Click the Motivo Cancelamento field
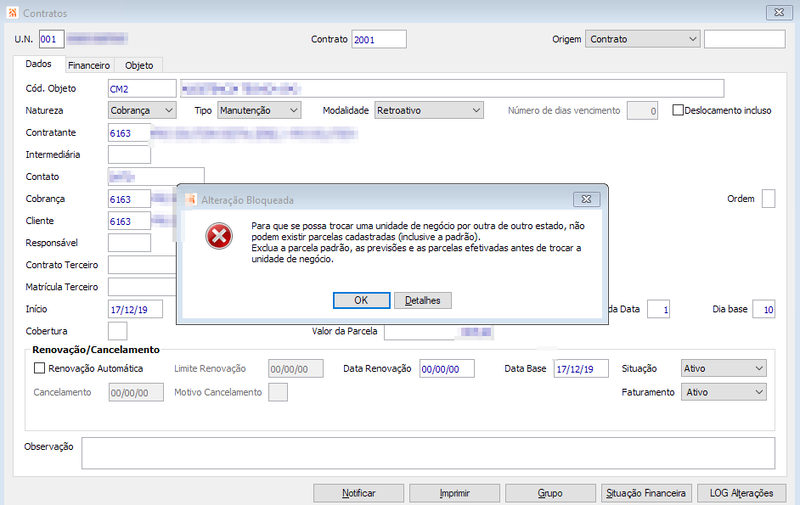This screenshot has height=505, width=800. pyautogui.click(x=278, y=392)
